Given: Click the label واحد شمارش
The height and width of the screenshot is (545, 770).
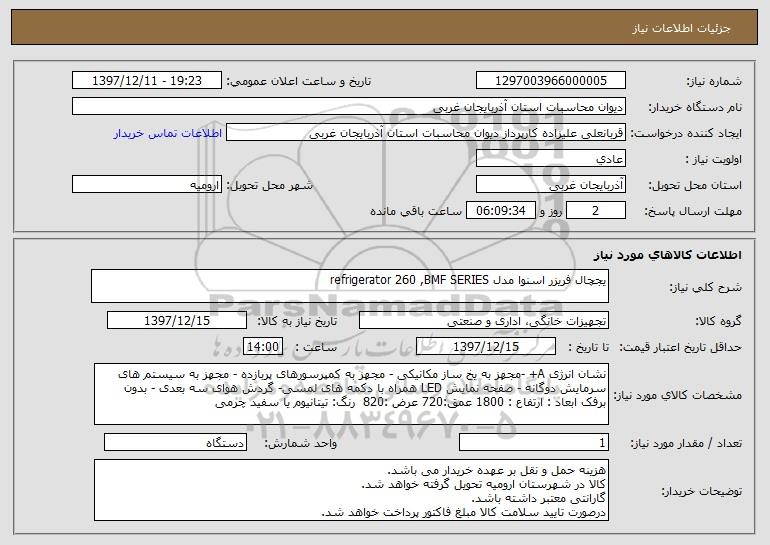Looking at the screenshot, I should point(301,443).
